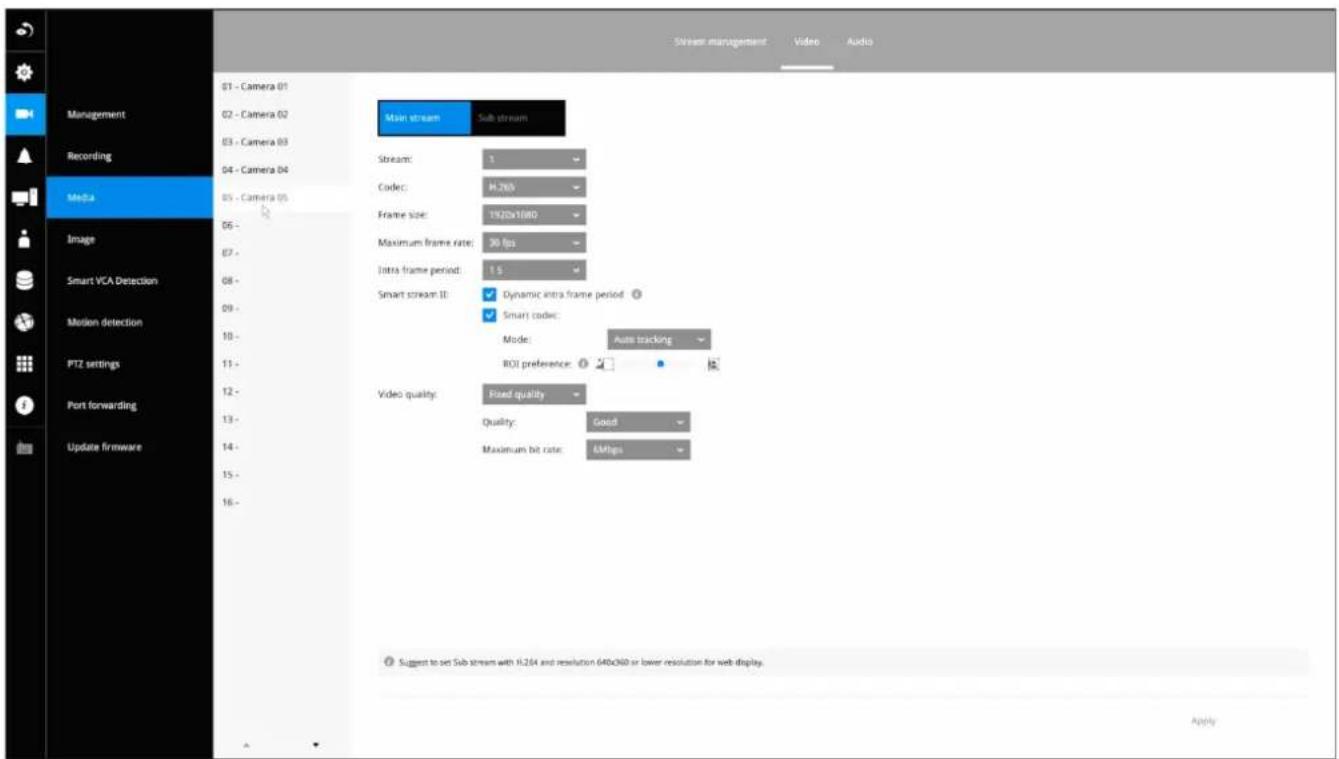Viewport: 1339px width, 759px height.
Task: Click the high-ROI icon right of slider
Action: [x=713, y=365]
